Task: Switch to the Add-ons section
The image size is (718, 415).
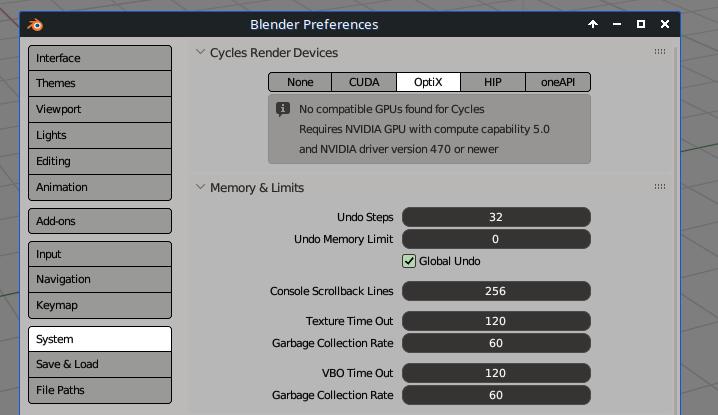Action: pos(100,221)
